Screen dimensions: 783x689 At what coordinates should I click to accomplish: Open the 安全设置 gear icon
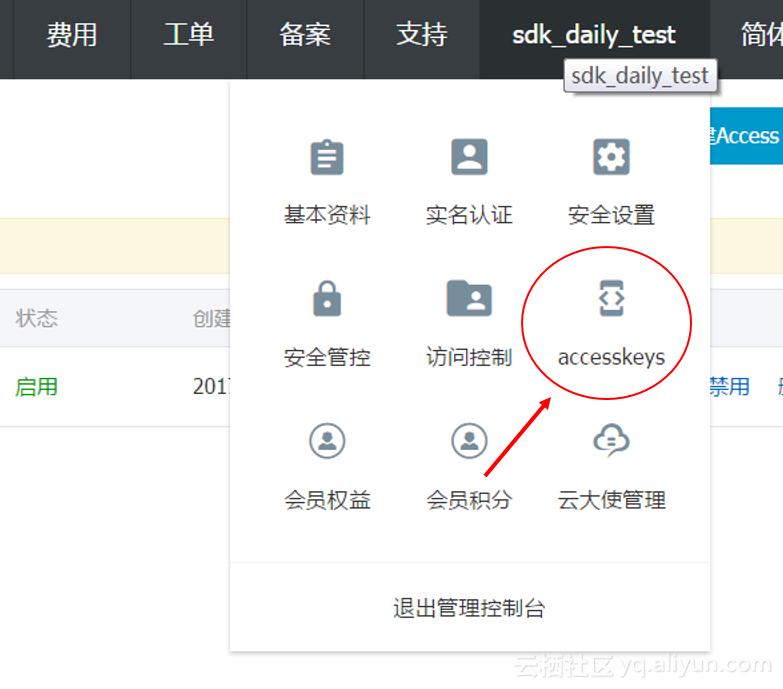(x=611, y=157)
